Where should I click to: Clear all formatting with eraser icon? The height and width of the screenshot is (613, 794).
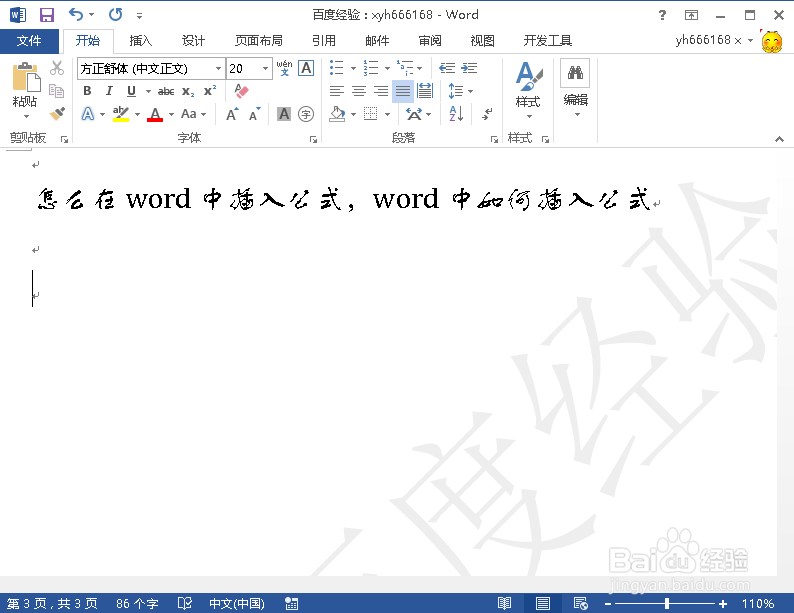click(242, 91)
